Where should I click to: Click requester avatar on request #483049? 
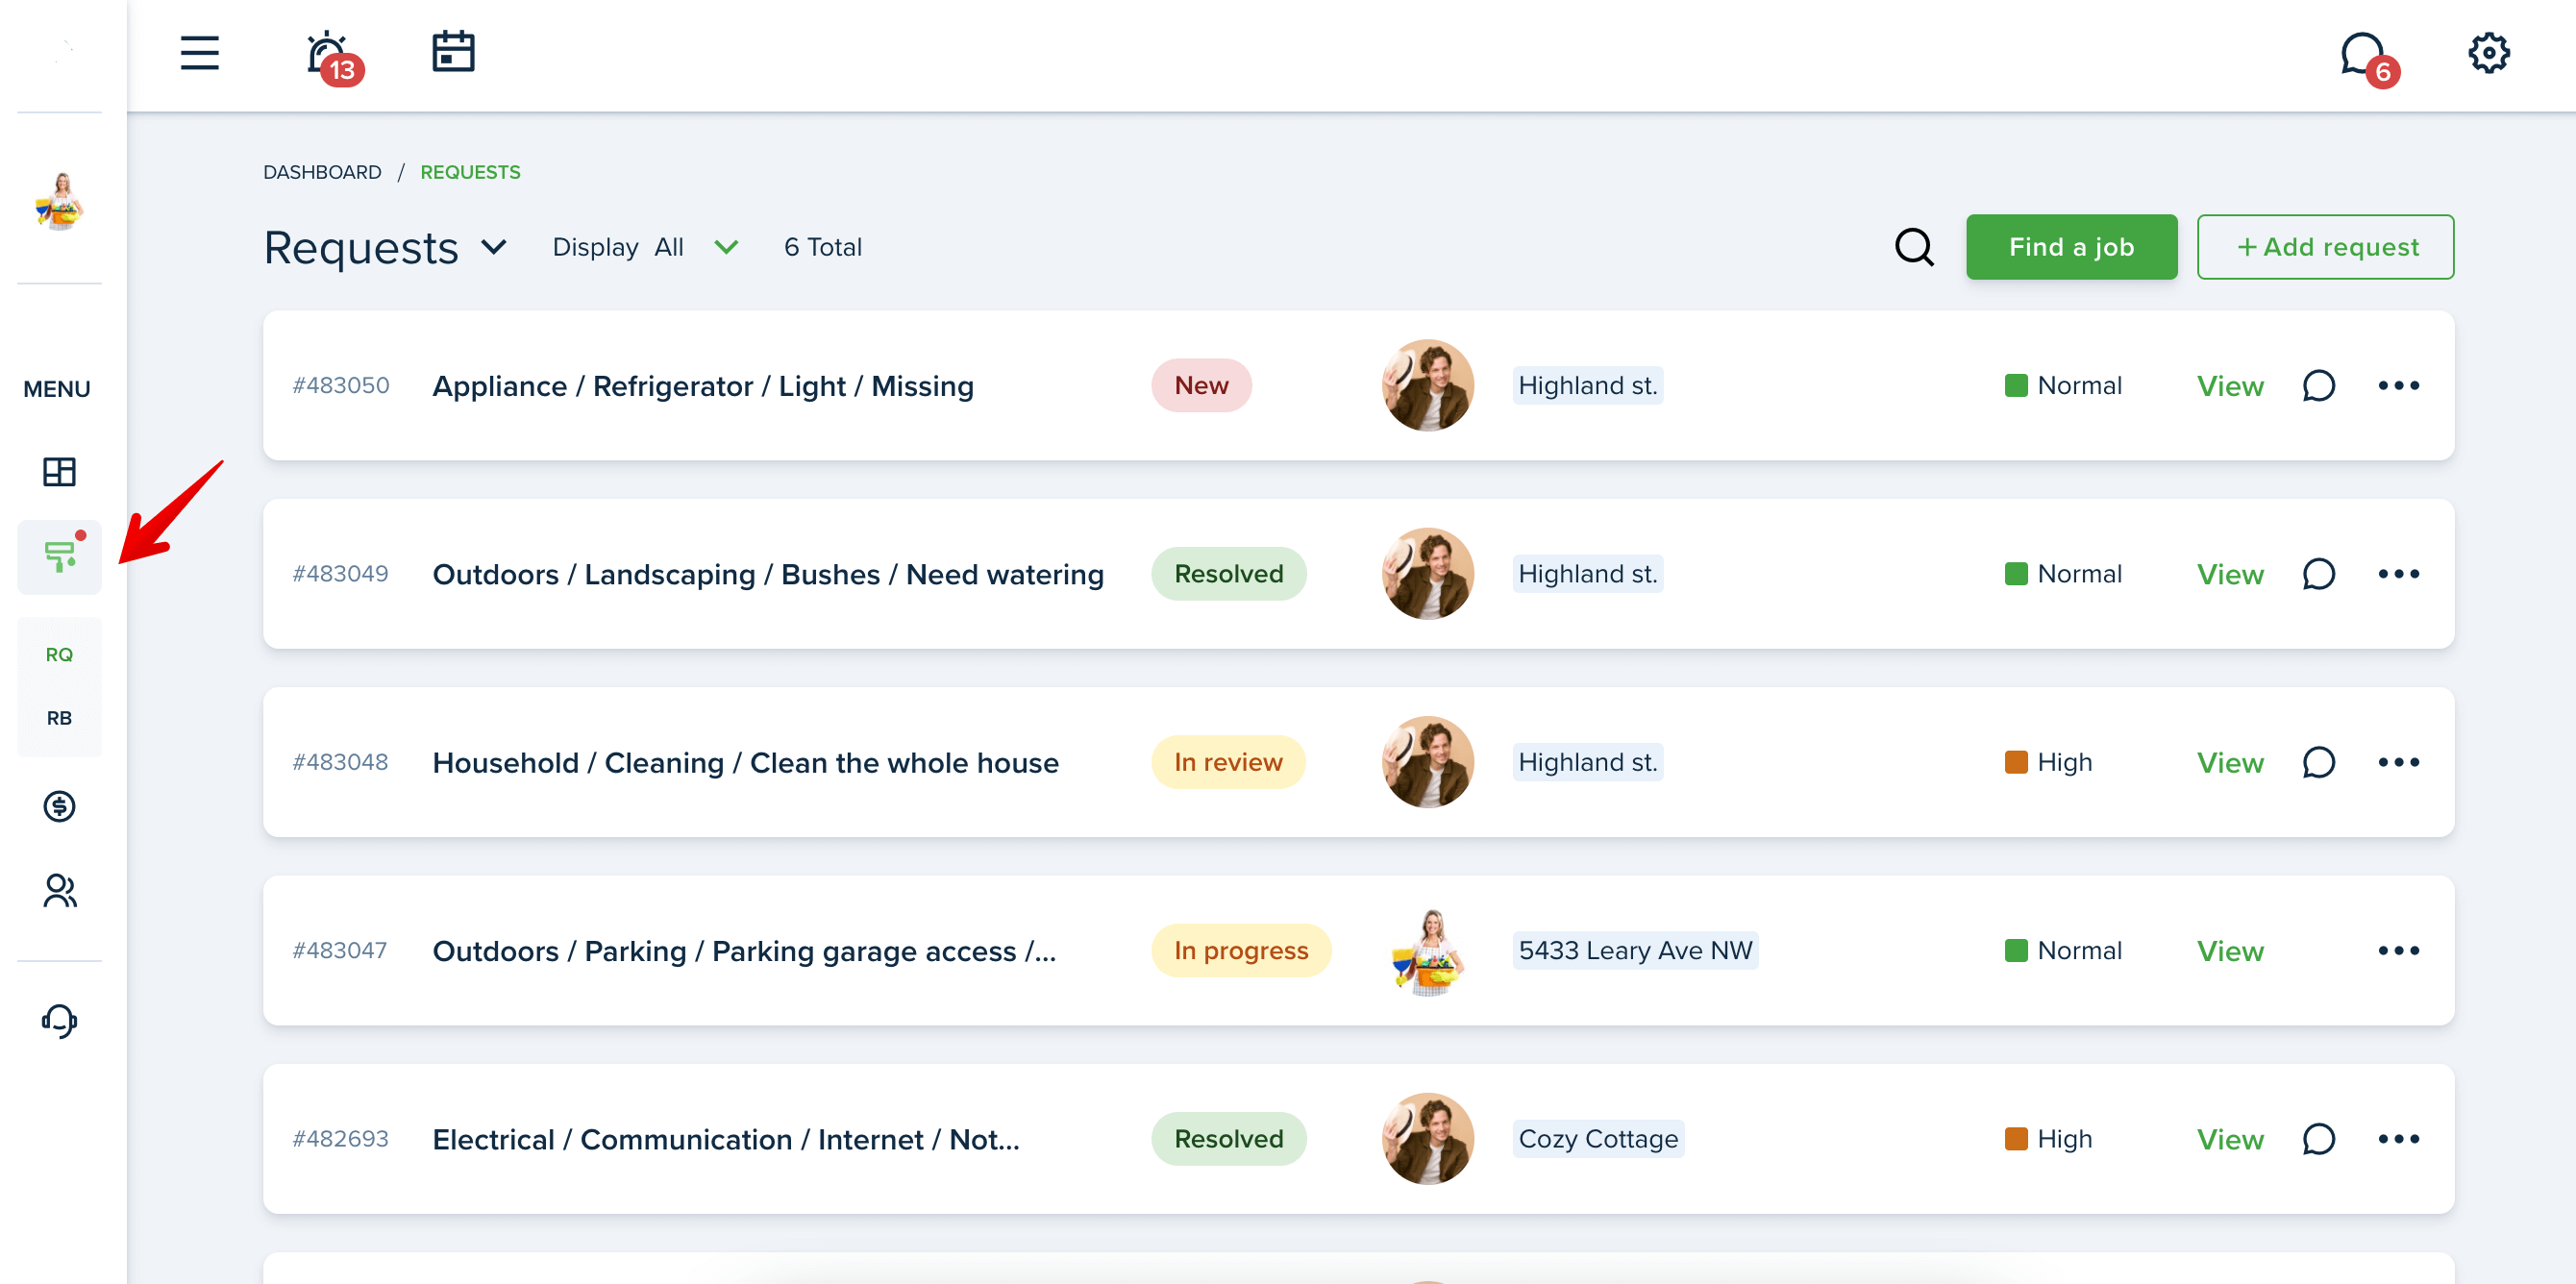click(1428, 574)
